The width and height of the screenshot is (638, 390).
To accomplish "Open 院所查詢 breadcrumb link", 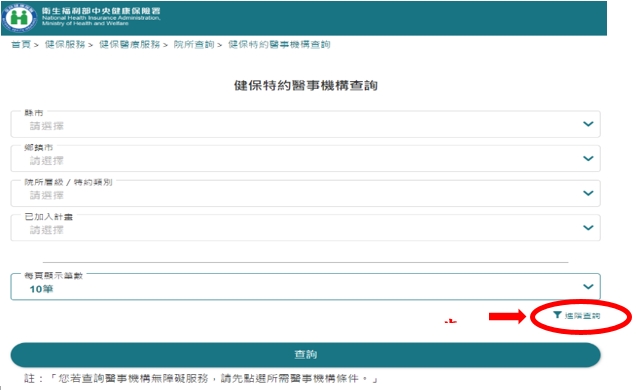I will (x=194, y=44).
